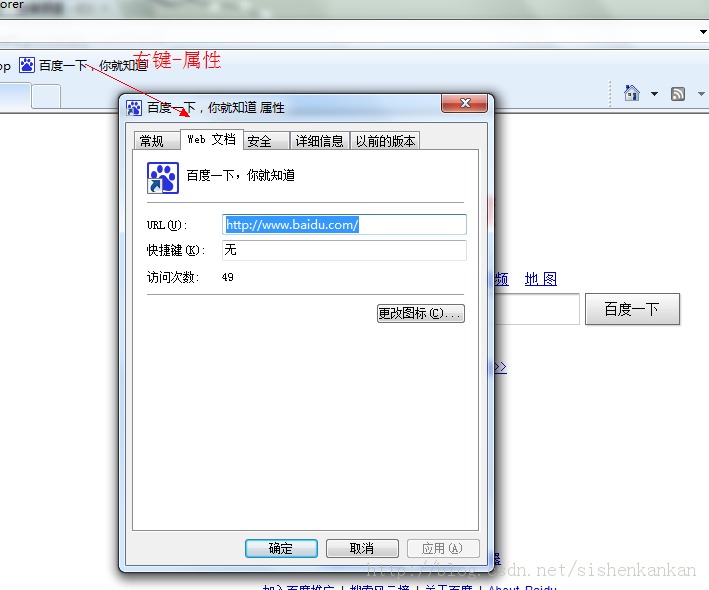Screen dimensions: 709x590
Task: Open the 以前的版本 tab
Action: point(385,141)
